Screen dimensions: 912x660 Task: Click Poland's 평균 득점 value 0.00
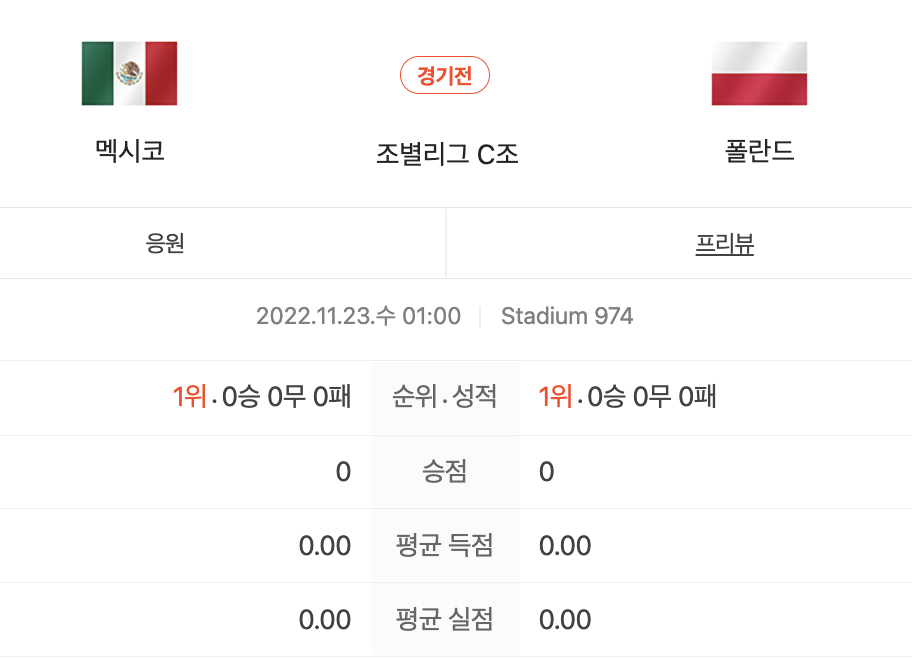(565, 546)
